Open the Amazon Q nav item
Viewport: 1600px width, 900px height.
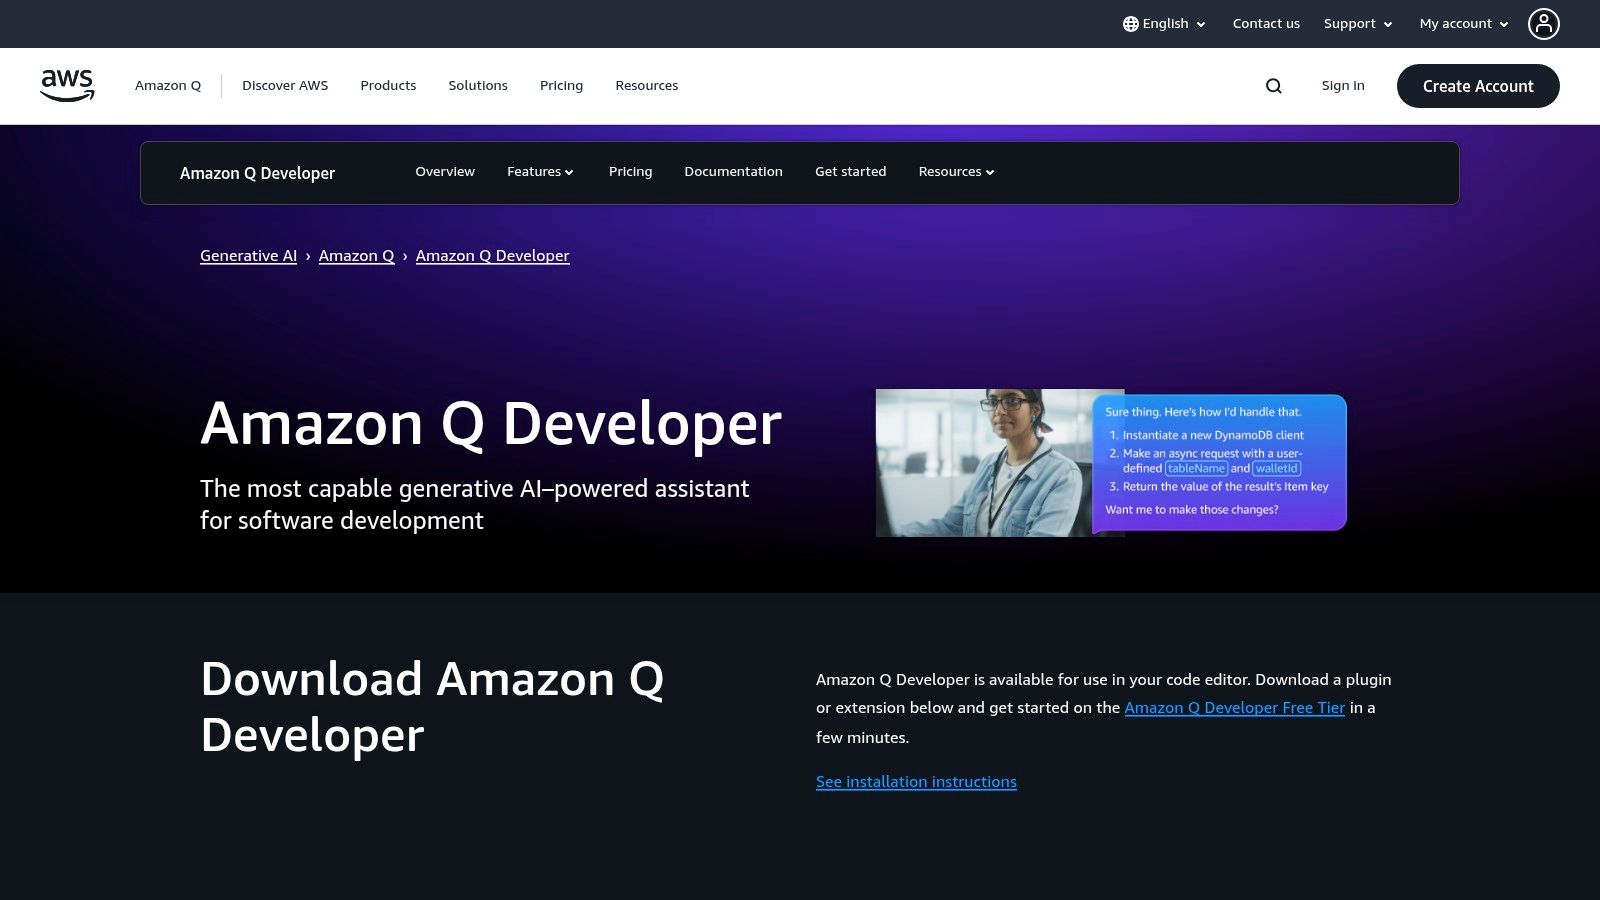point(168,86)
